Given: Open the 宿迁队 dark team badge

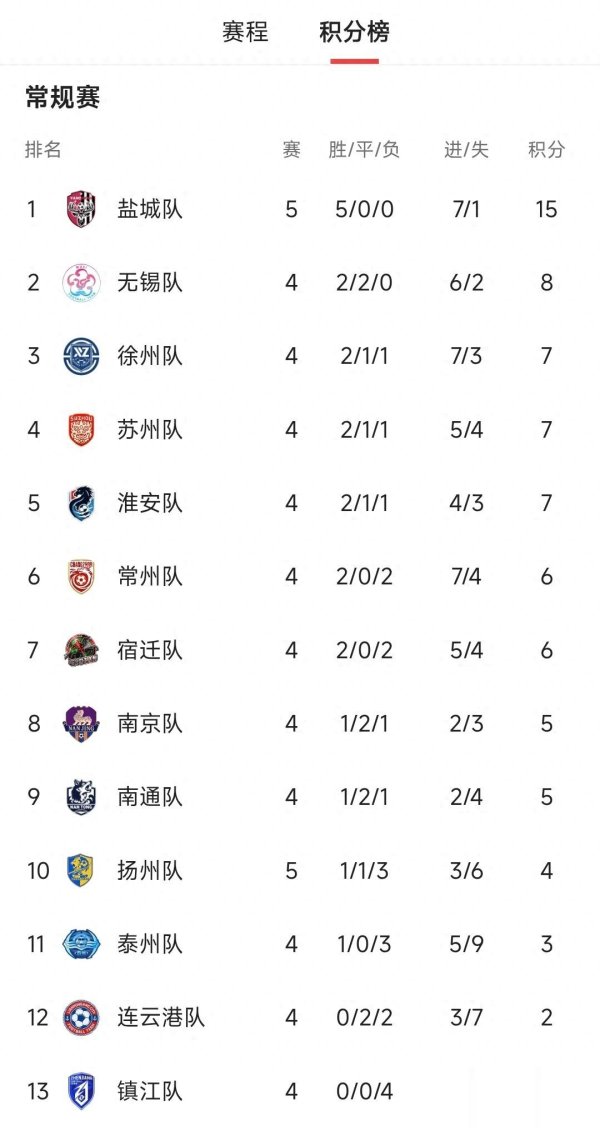Looking at the screenshot, I should 81,651.
